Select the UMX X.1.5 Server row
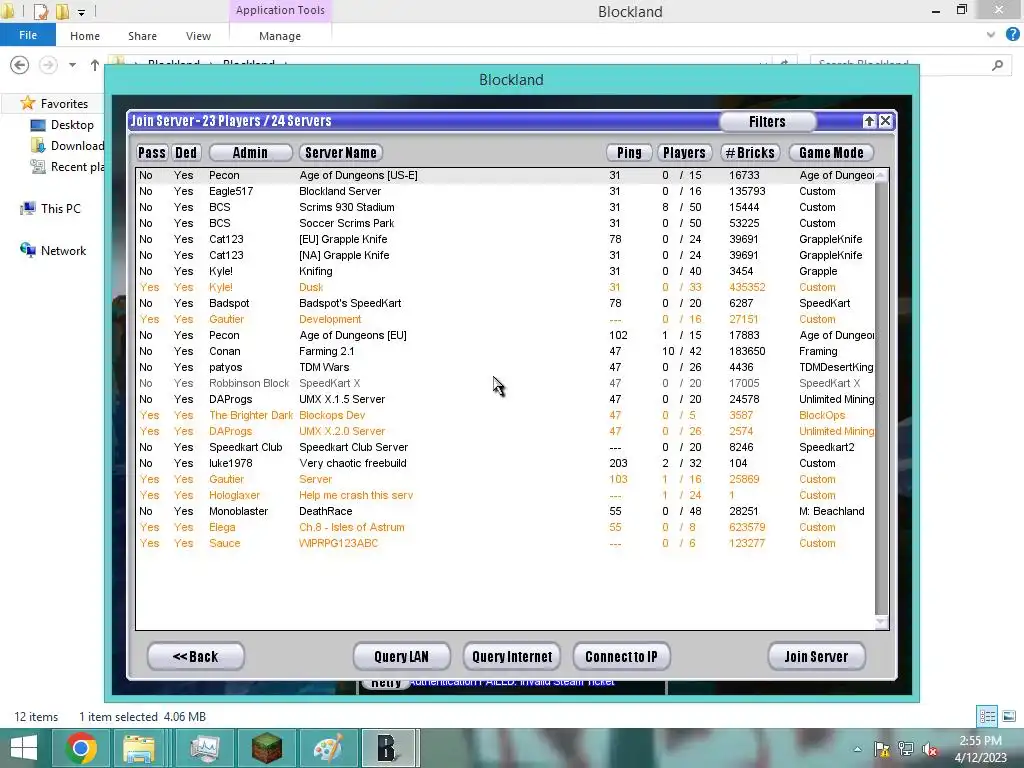 (505, 399)
